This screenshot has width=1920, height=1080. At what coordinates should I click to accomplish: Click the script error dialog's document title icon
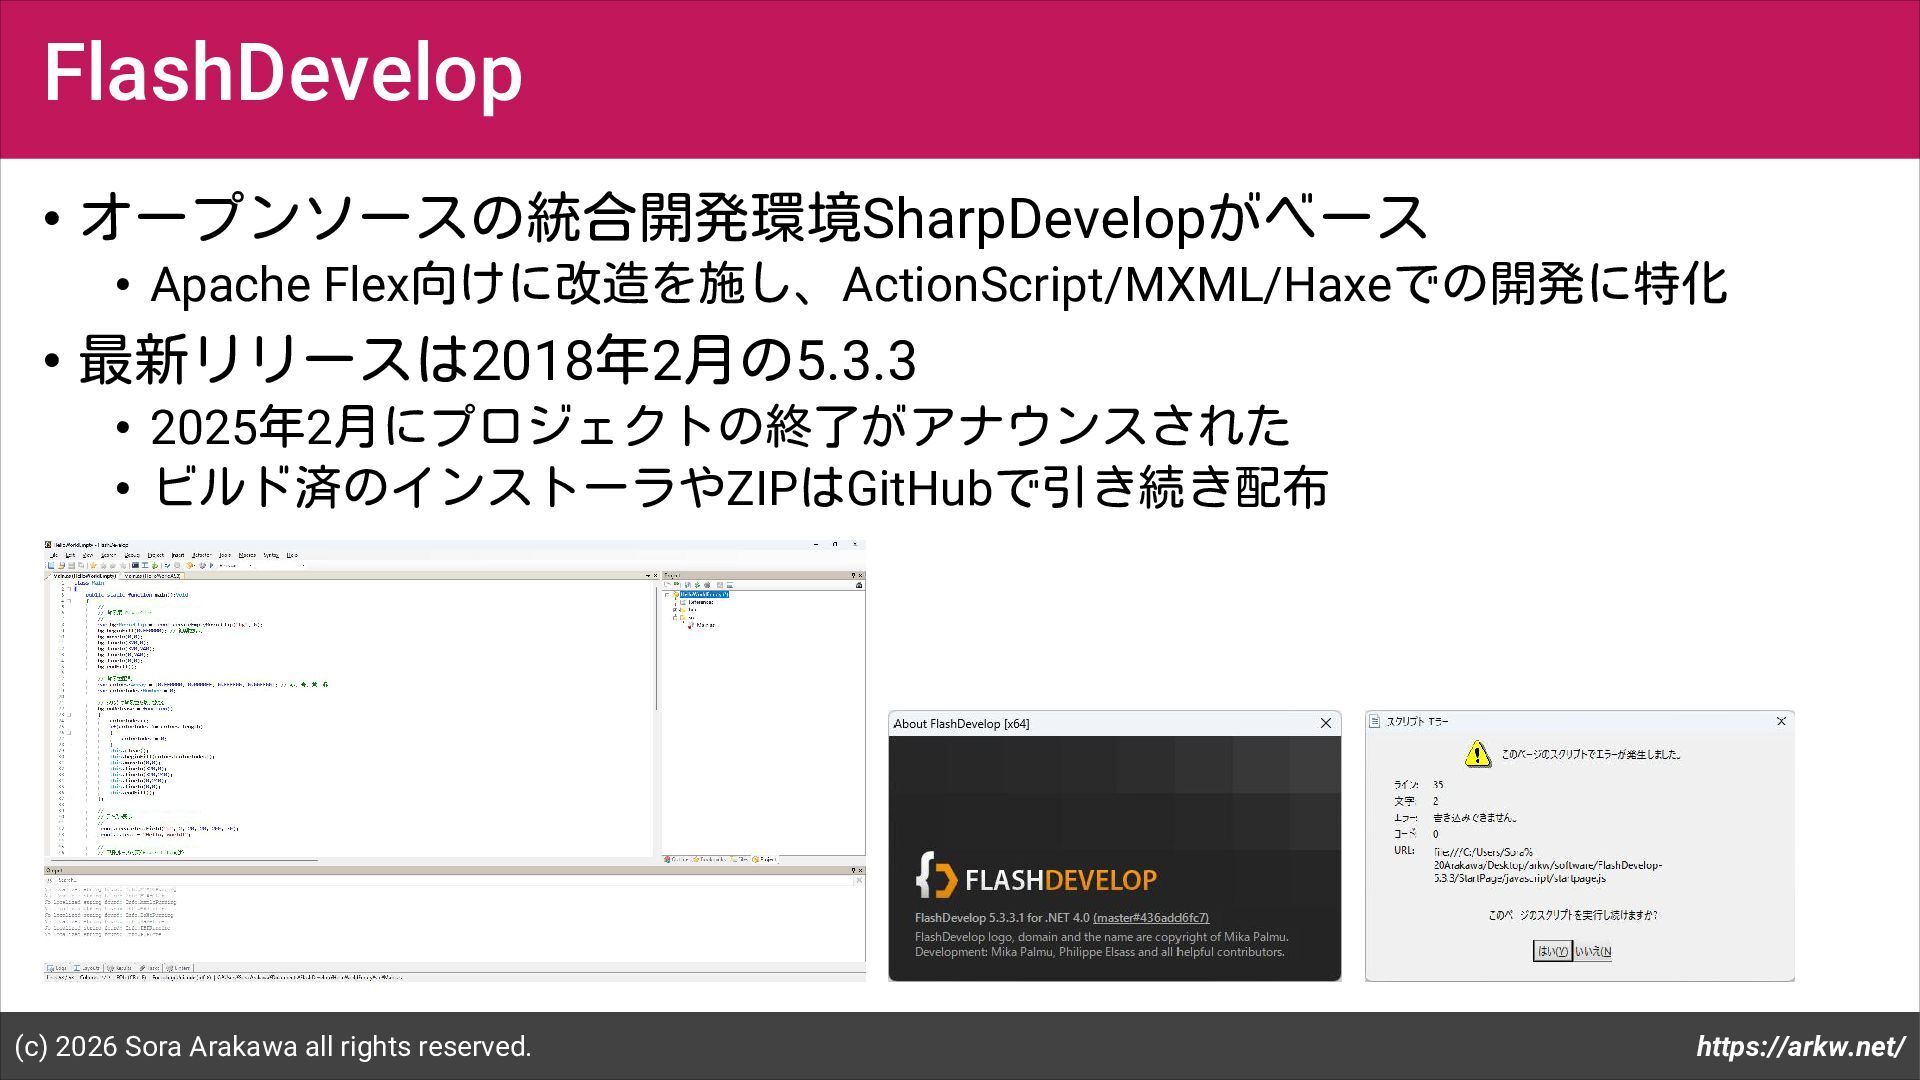(1375, 721)
